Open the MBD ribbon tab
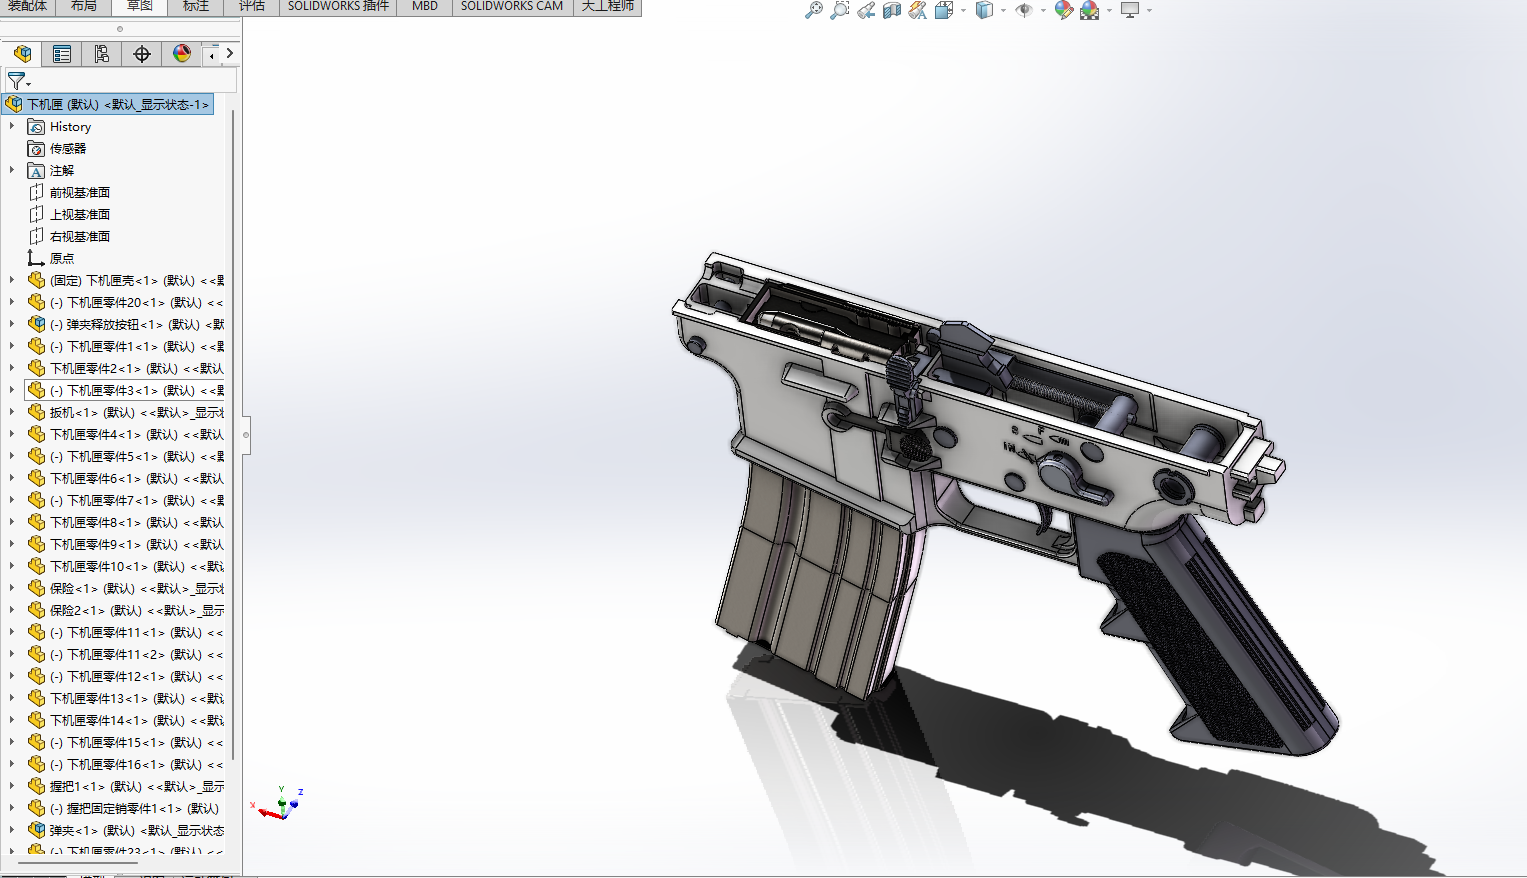Viewport: 1527px width, 878px height. (x=425, y=6)
